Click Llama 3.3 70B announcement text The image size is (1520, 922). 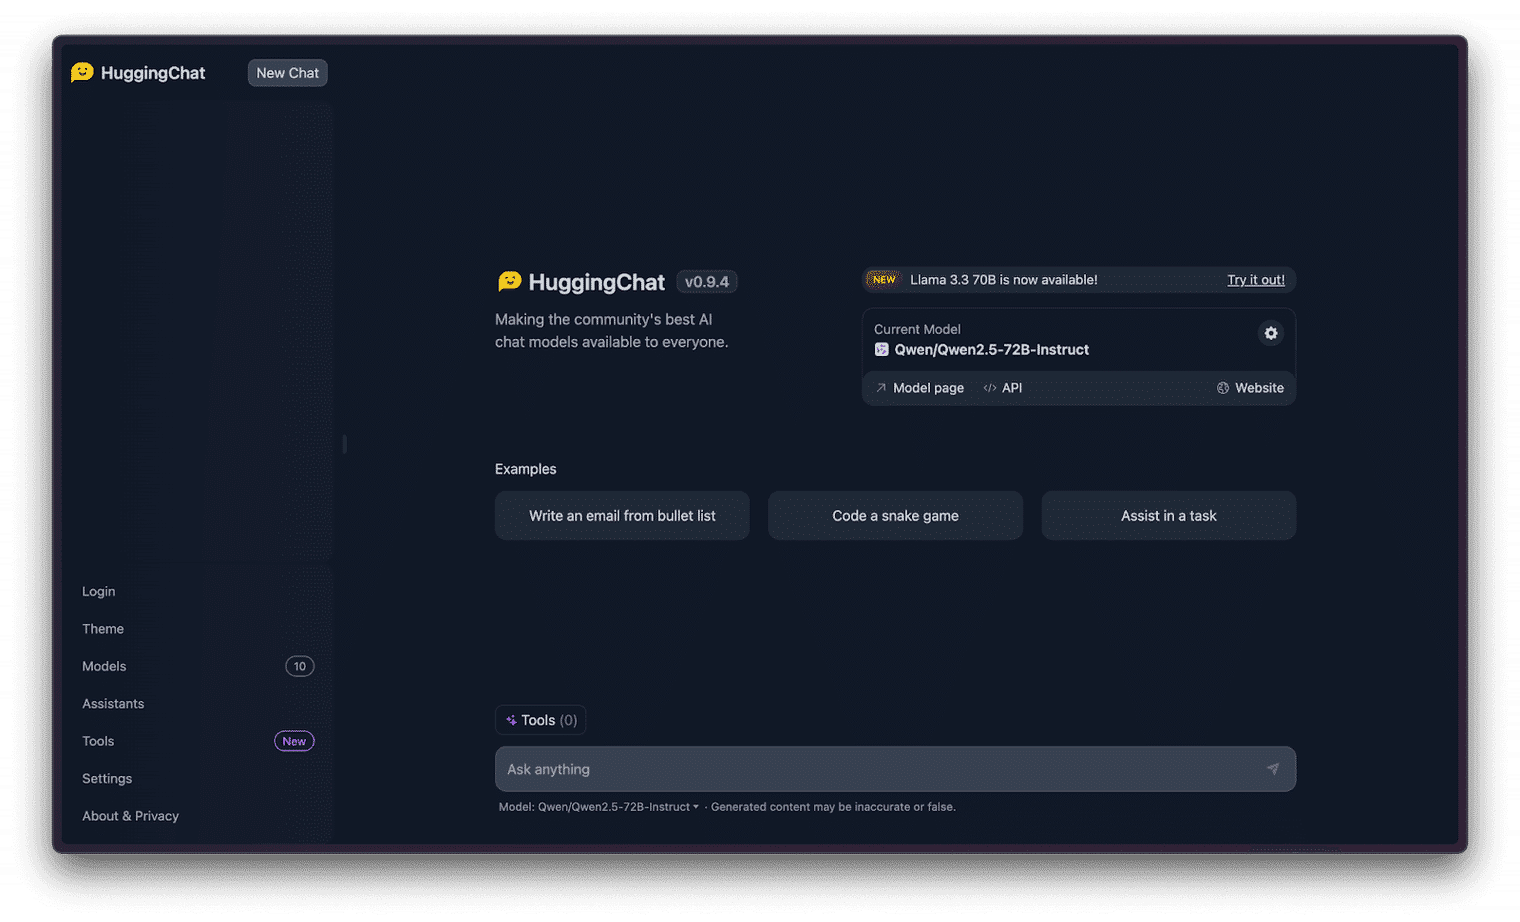[1003, 280]
